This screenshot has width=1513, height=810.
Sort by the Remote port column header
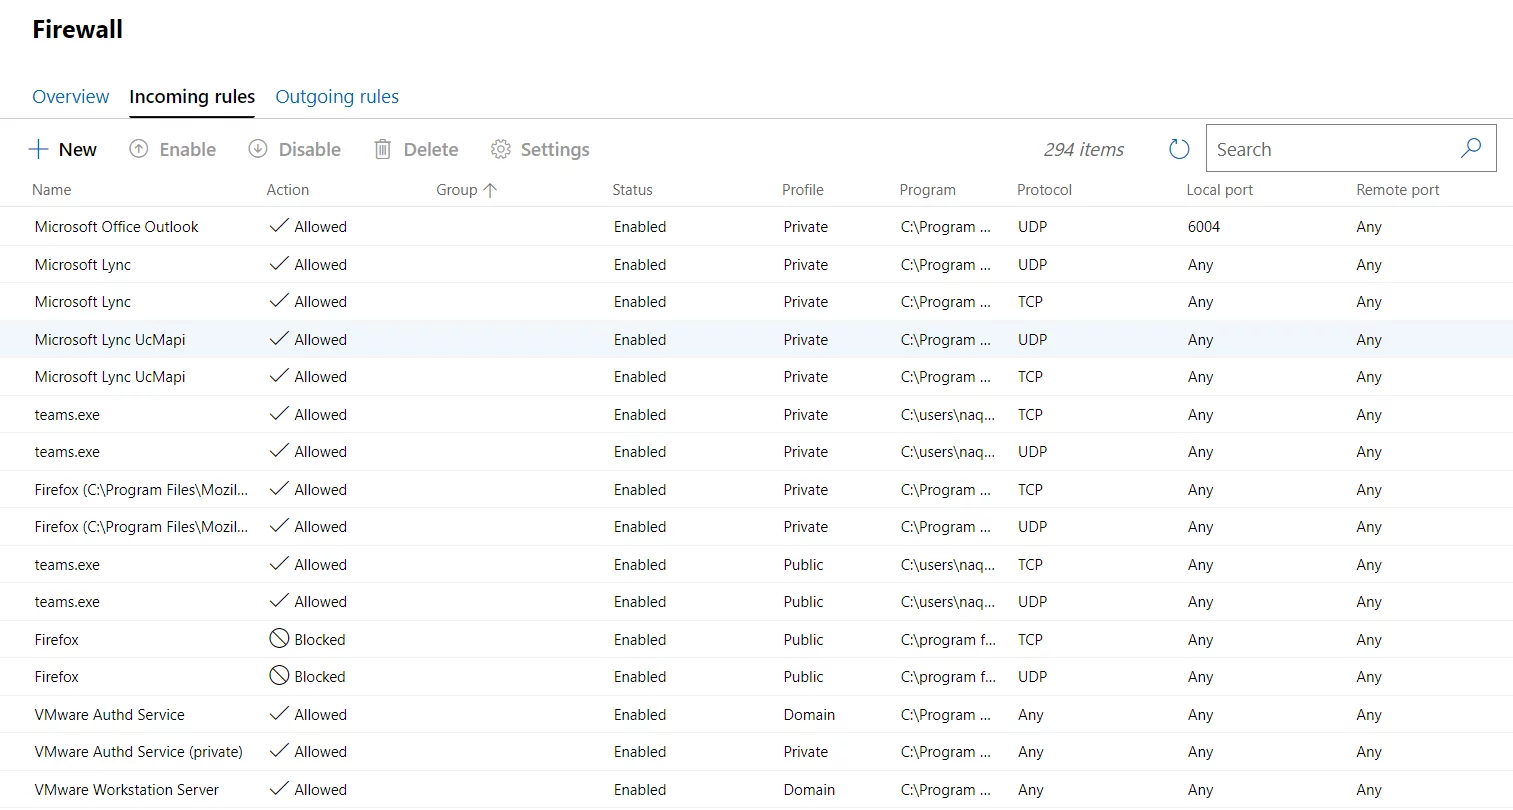[1398, 190]
